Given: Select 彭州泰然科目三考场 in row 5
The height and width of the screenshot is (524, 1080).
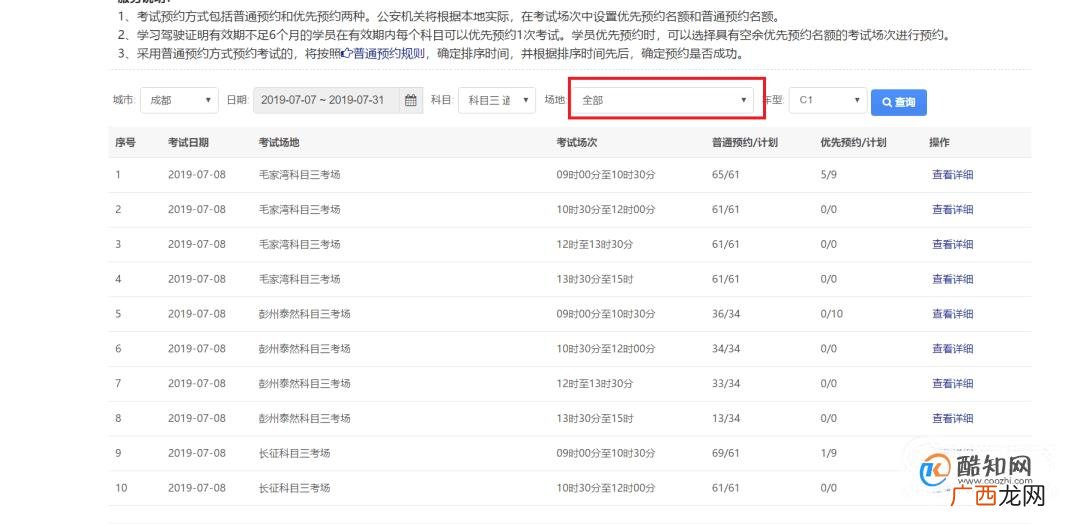Looking at the screenshot, I should click(304, 314).
